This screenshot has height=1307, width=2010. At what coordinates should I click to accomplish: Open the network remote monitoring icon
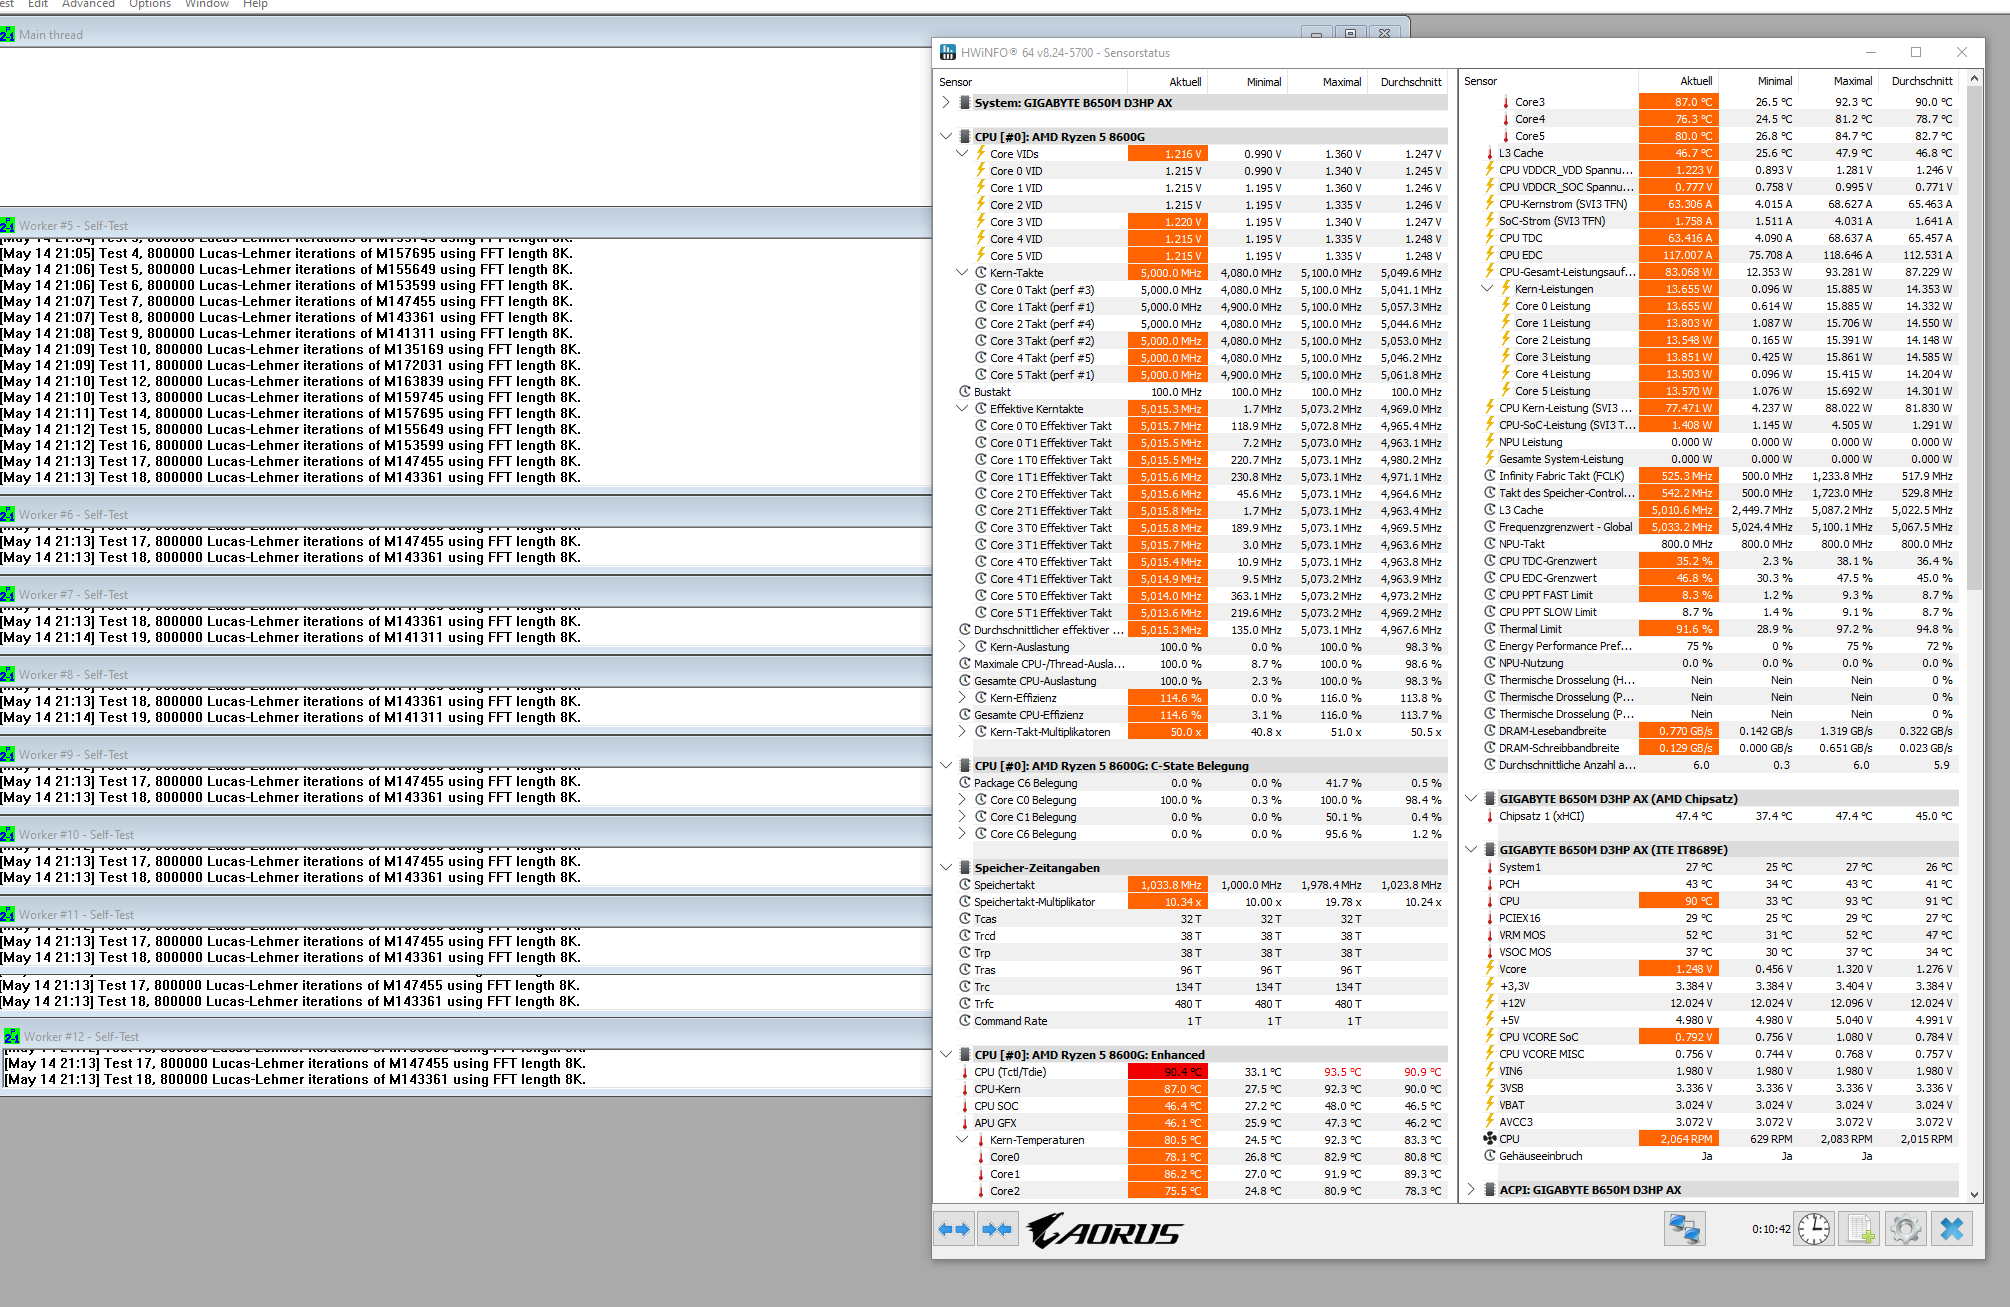click(x=1684, y=1229)
